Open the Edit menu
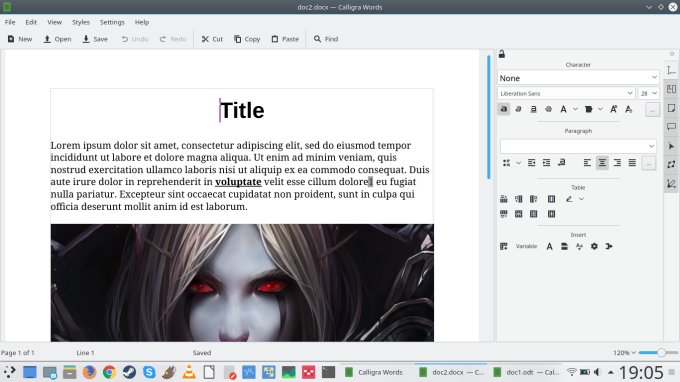Screen dimensions: 680x382 tap(31, 22)
